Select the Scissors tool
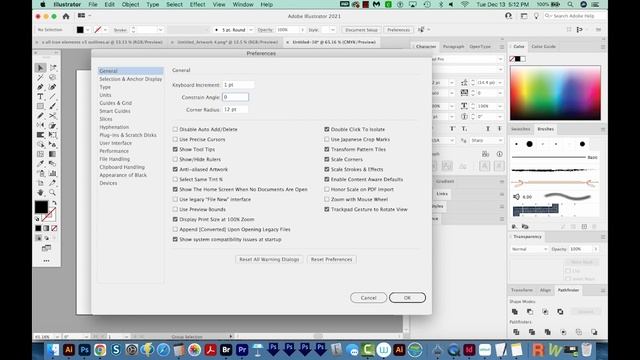 coord(53,116)
